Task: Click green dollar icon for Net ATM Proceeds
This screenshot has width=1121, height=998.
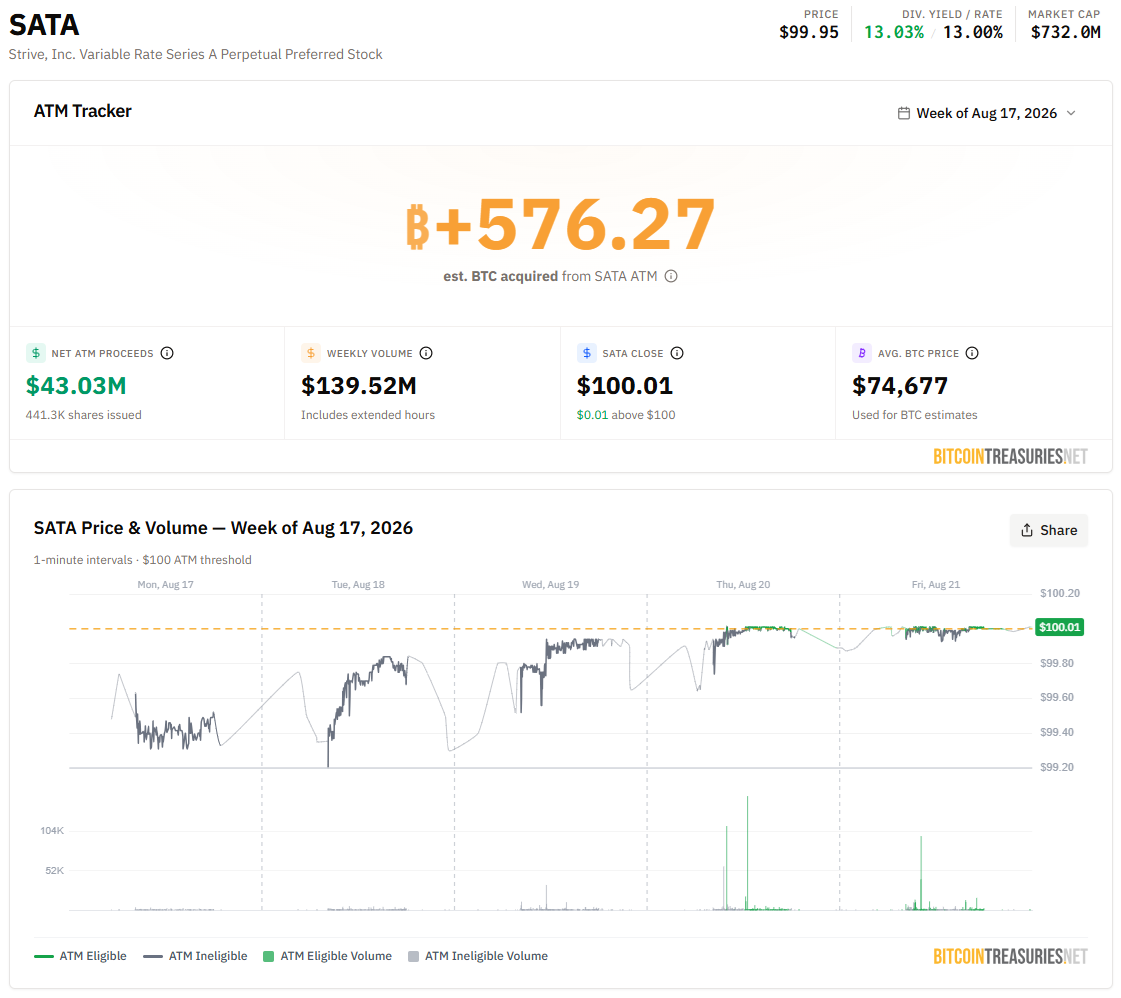Action: click(36, 353)
